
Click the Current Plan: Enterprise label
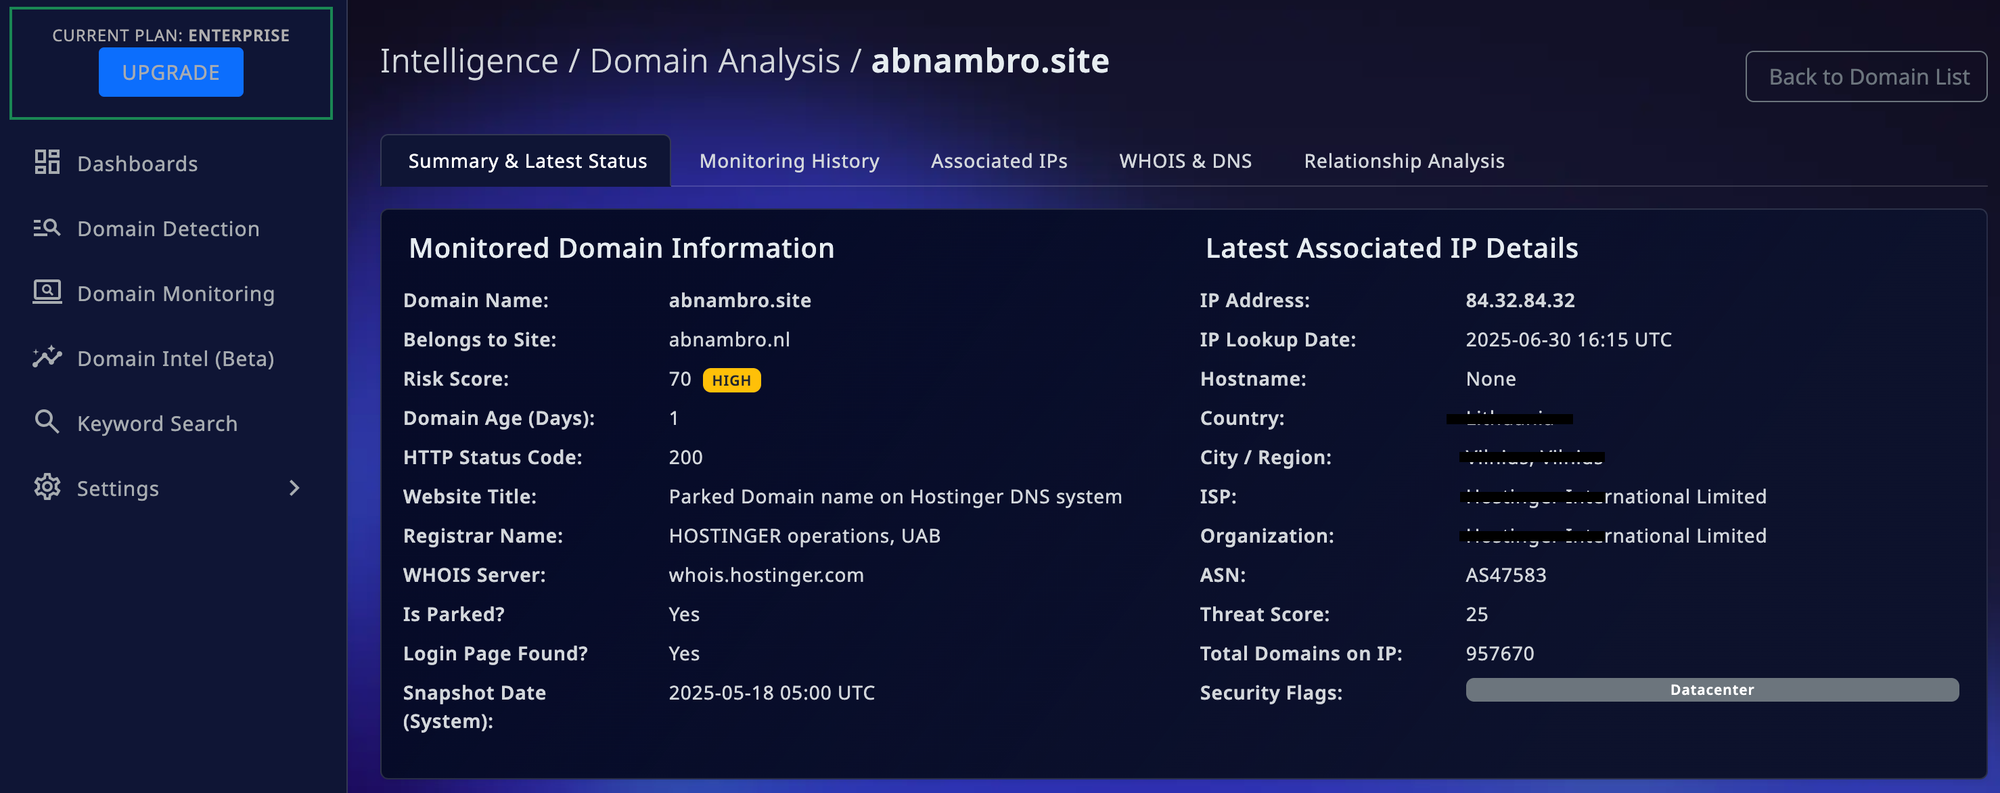point(171,35)
